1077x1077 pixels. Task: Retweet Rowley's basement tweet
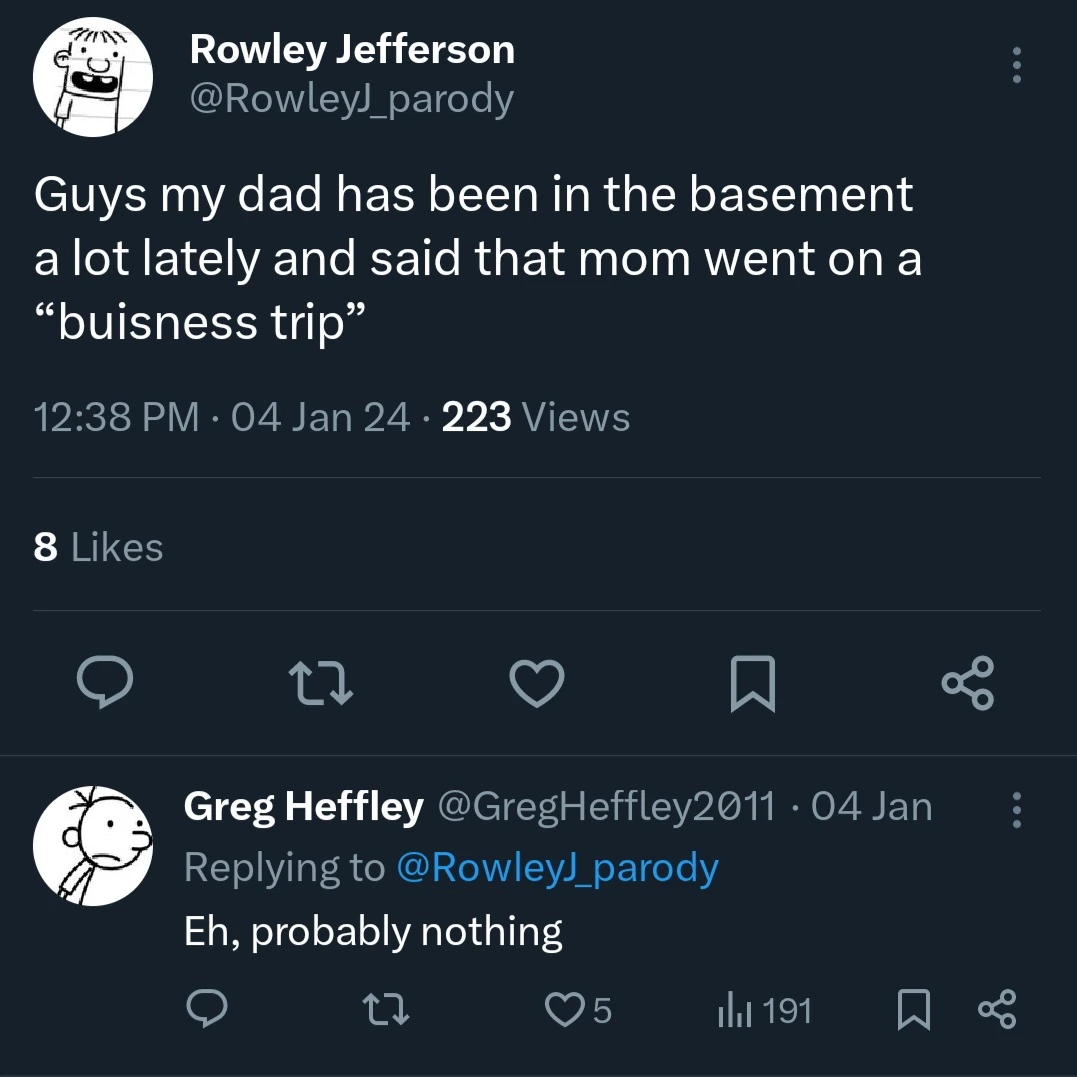[322, 684]
